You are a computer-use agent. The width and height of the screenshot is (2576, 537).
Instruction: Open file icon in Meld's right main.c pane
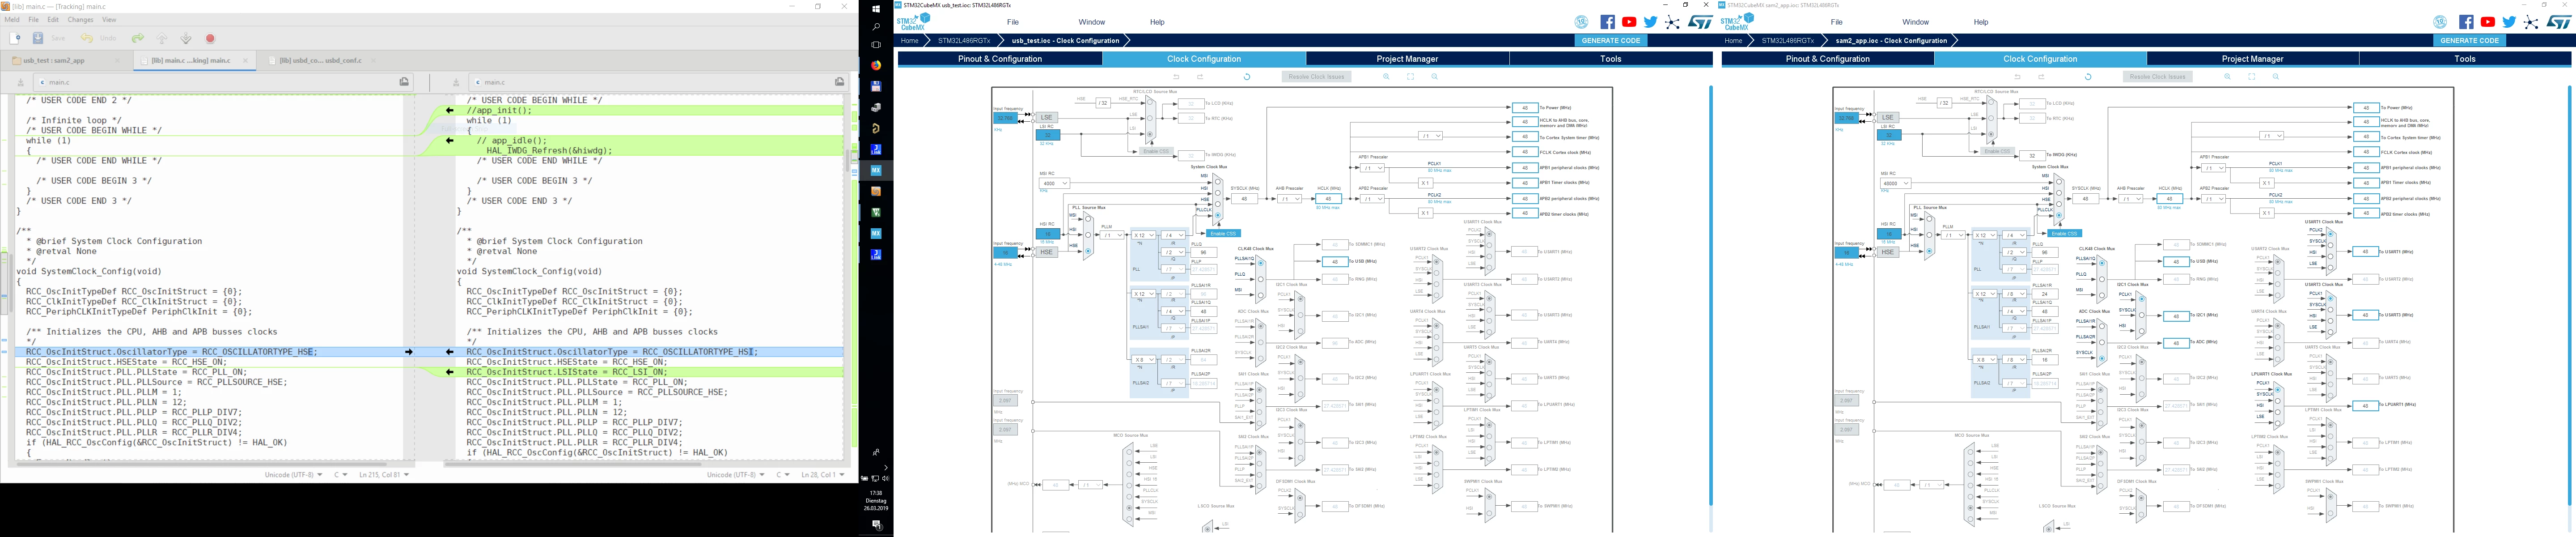[x=839, y=82]
